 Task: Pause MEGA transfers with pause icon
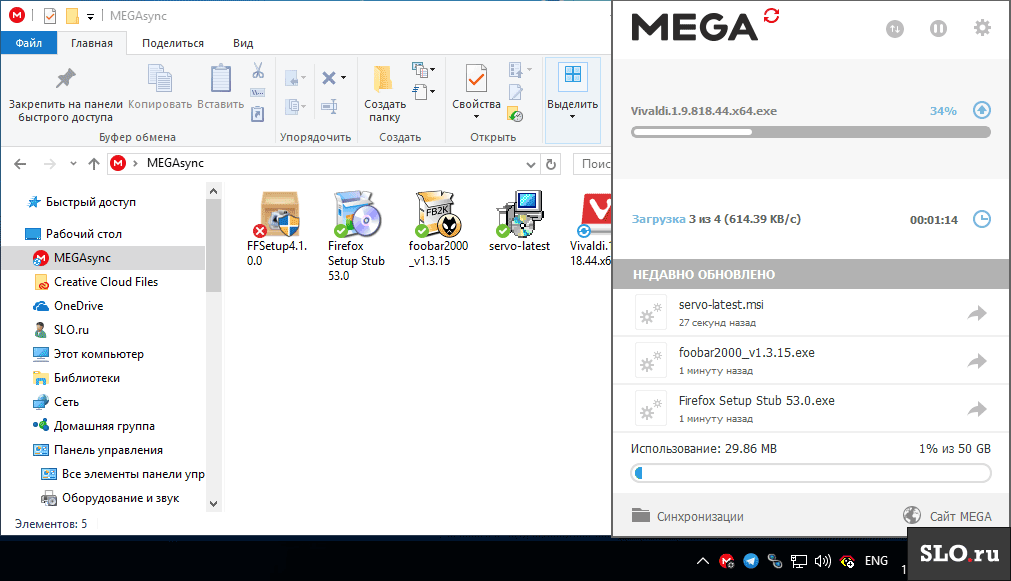(938, 29)
